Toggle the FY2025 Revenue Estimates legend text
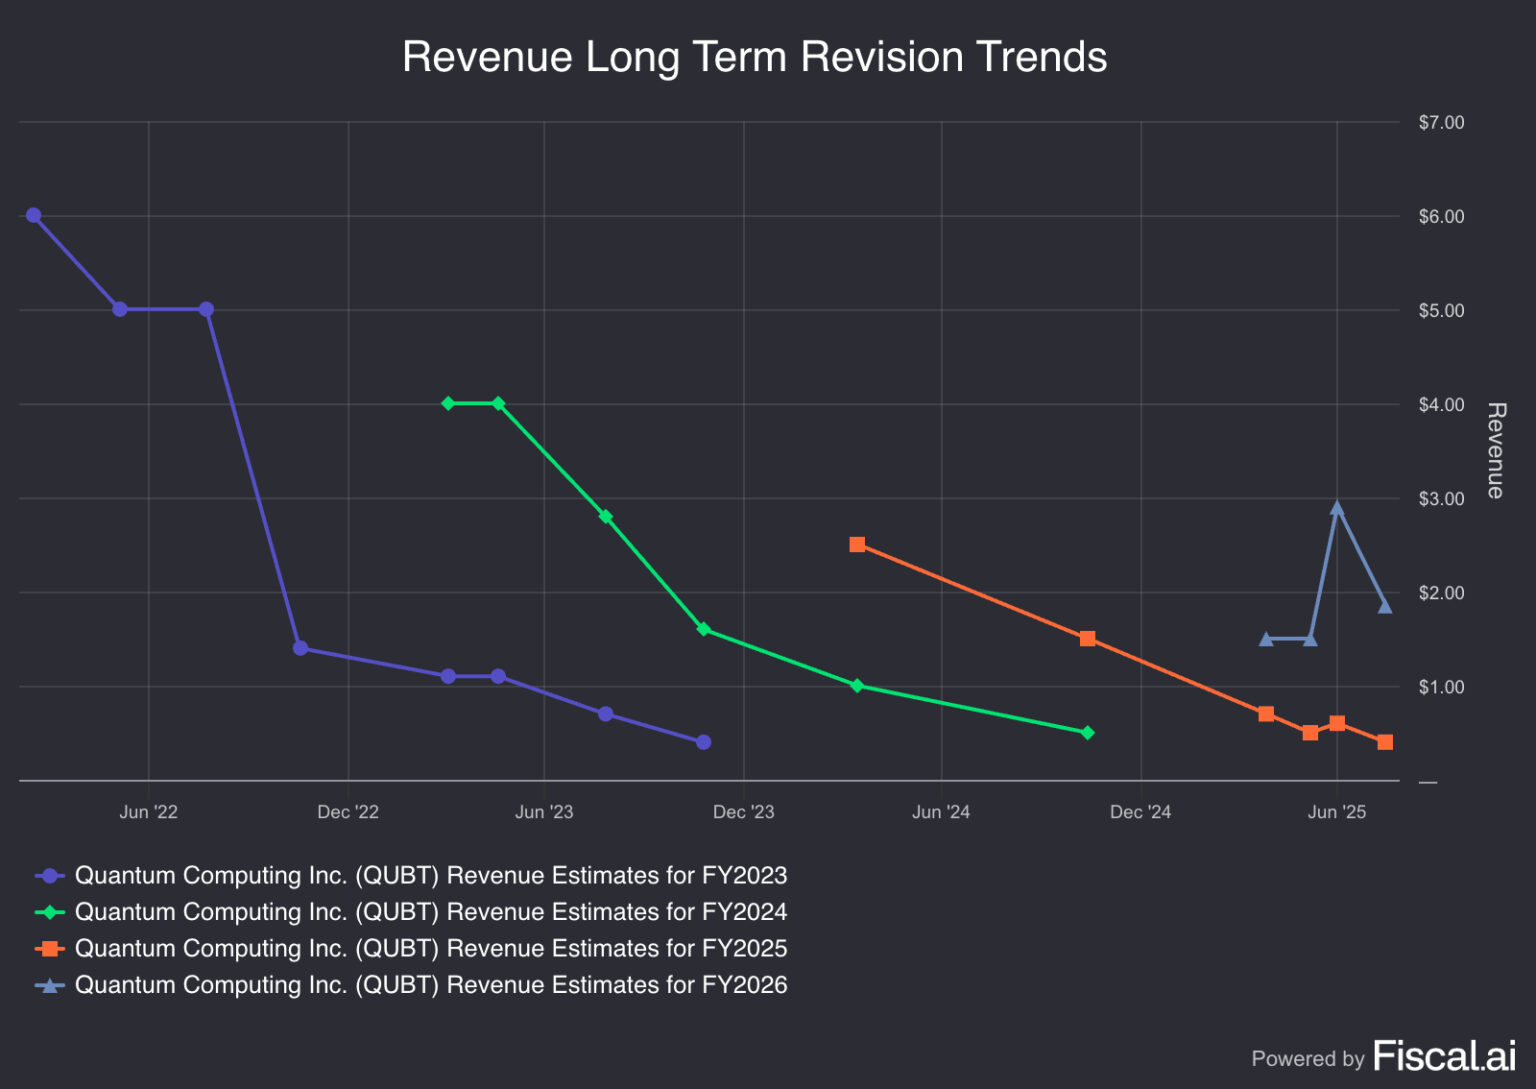Viewport: 1536px width, 1089px height. pyautogui.click(x=431, y=949)
